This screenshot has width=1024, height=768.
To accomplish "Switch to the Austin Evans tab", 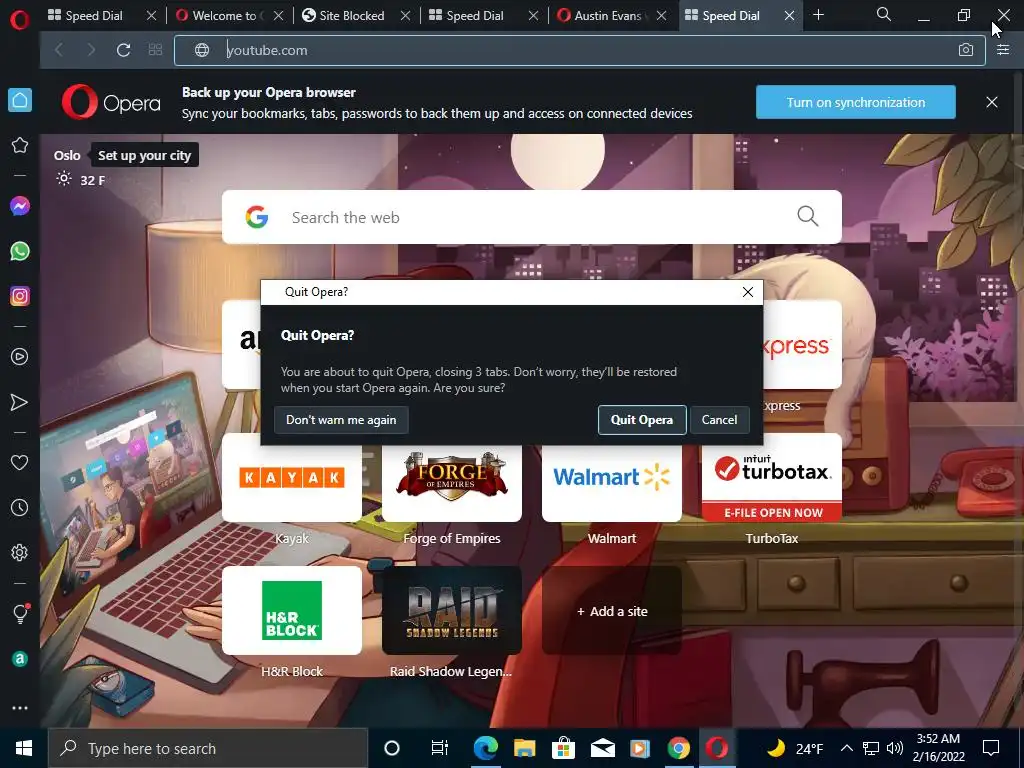I will pos(607,15).
